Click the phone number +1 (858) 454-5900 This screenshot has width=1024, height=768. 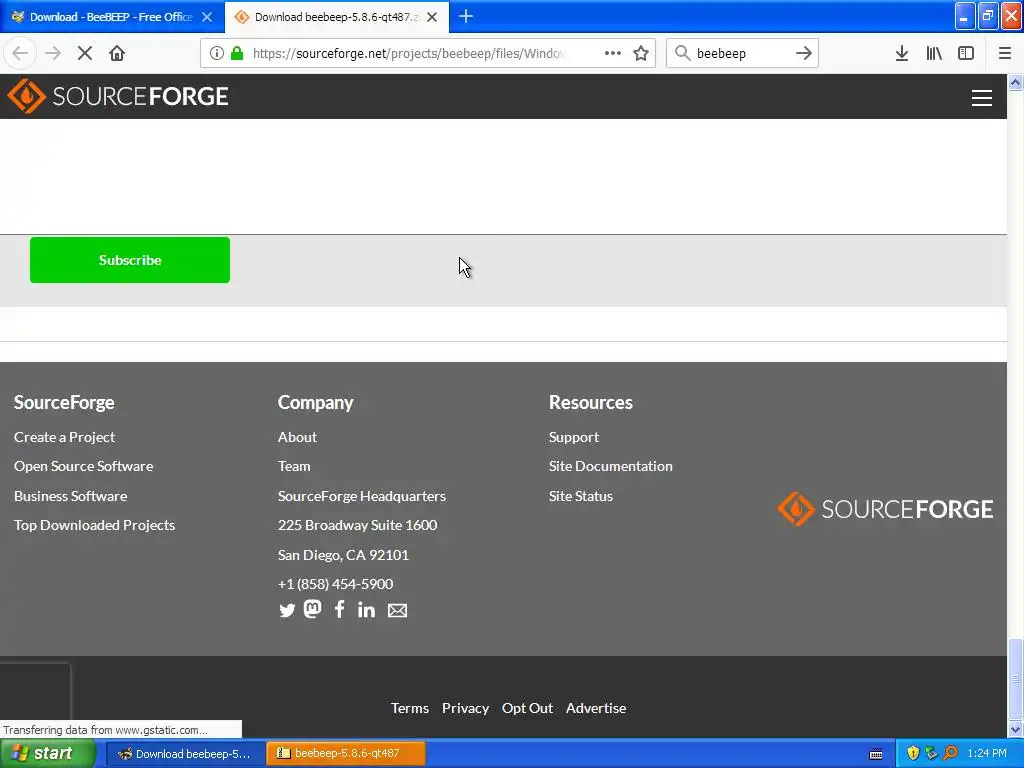tap(336, 584)
